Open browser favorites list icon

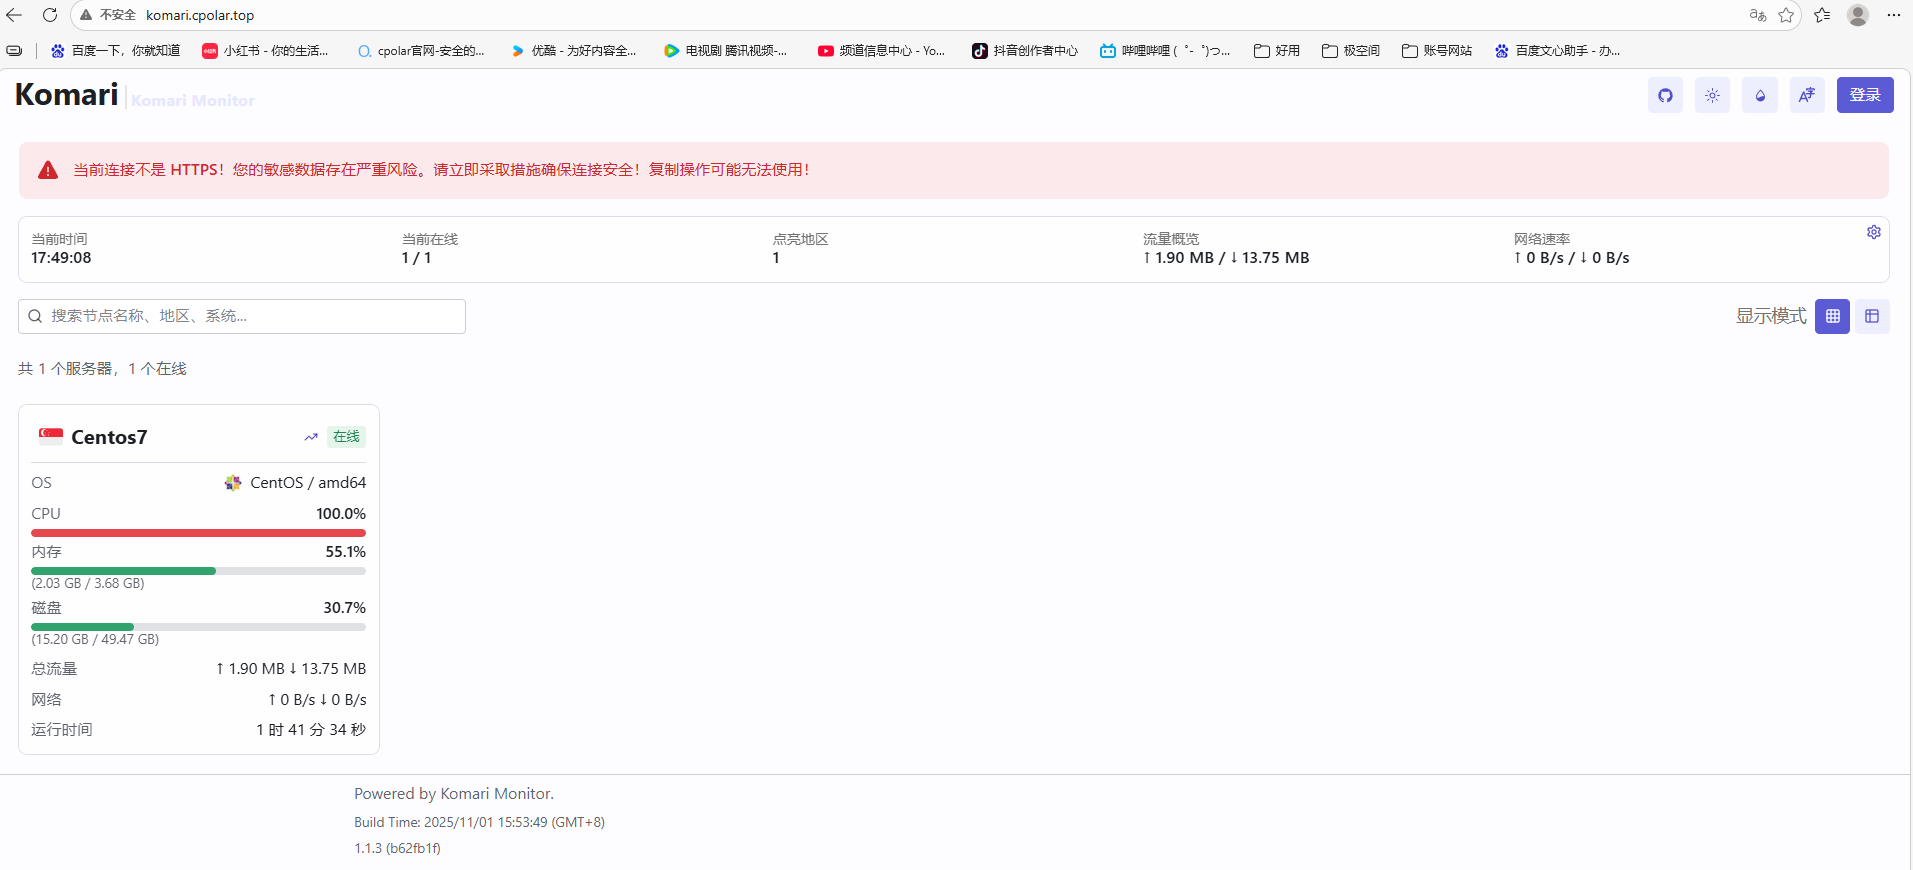pyautogui.click(x=1822, y=15)
